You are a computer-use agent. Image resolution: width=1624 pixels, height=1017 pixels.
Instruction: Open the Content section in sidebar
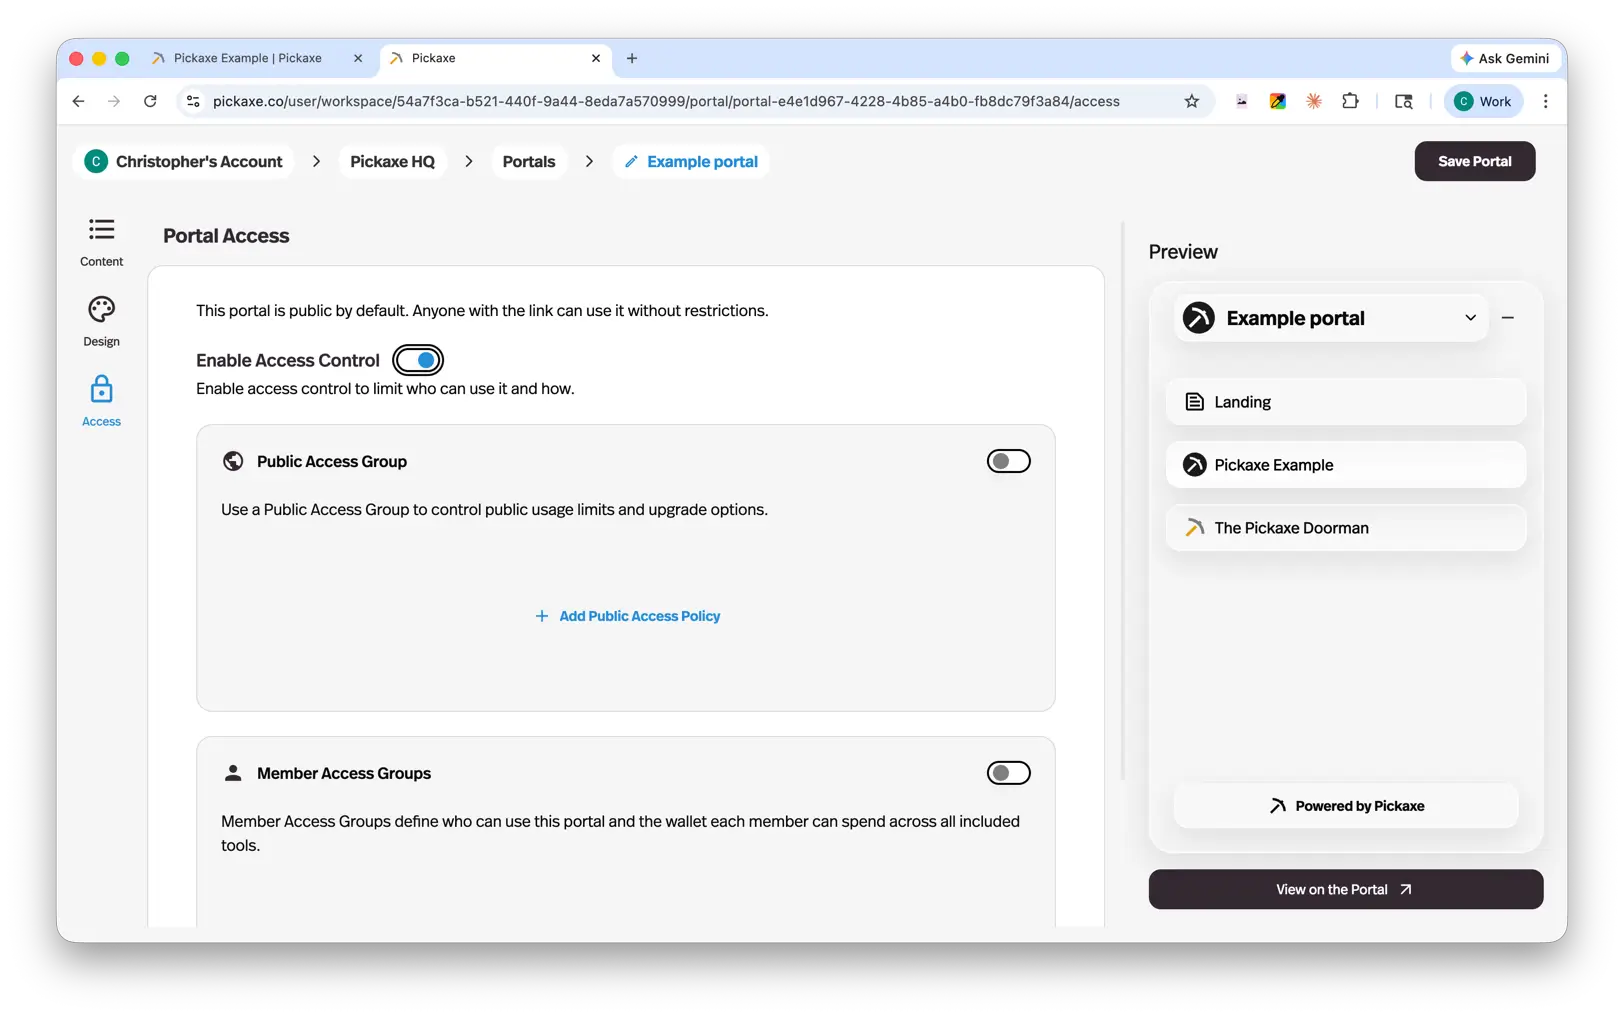pyautogui.click(x=101, y=242)
